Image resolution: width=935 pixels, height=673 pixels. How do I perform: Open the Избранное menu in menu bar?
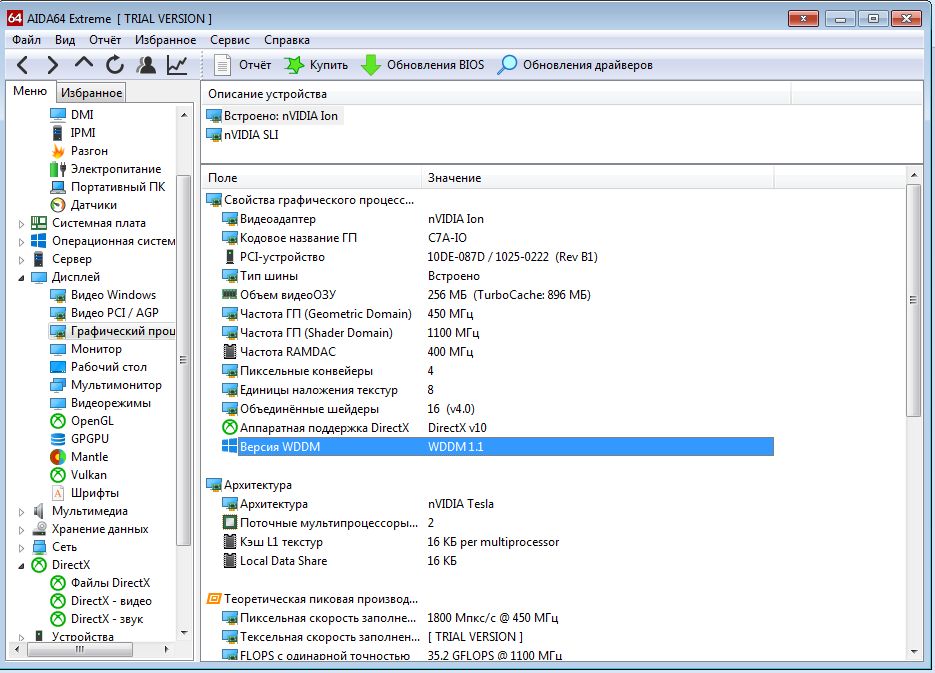(165, 40)
